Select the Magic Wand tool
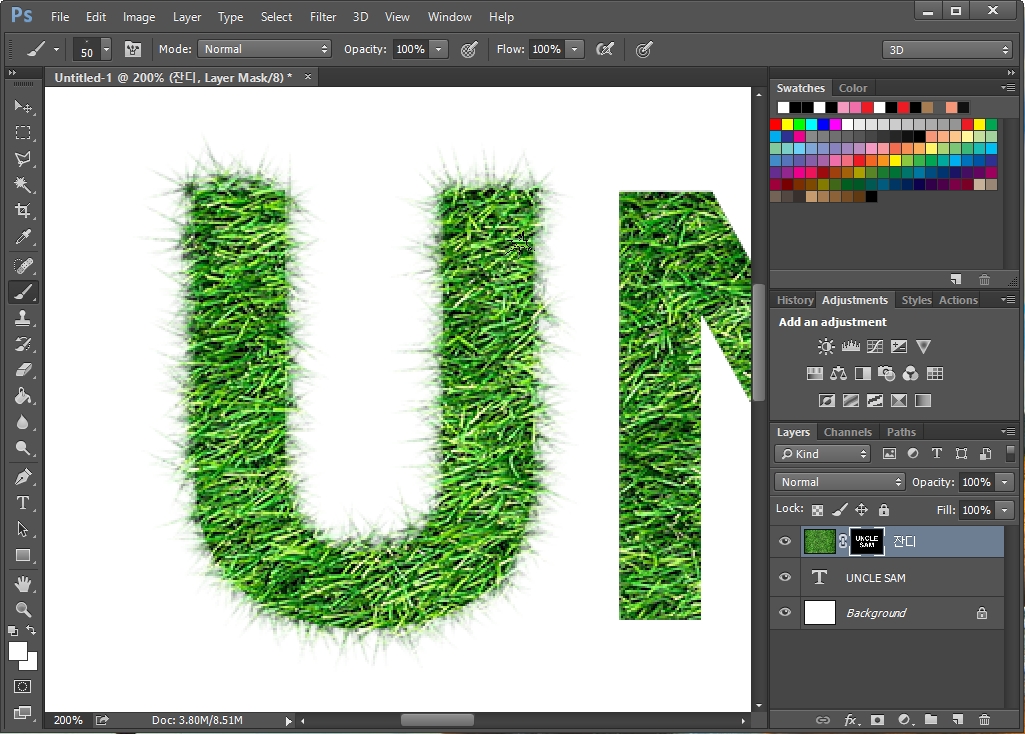This screenshot has width=1025, height=734. tap(23, 185)
